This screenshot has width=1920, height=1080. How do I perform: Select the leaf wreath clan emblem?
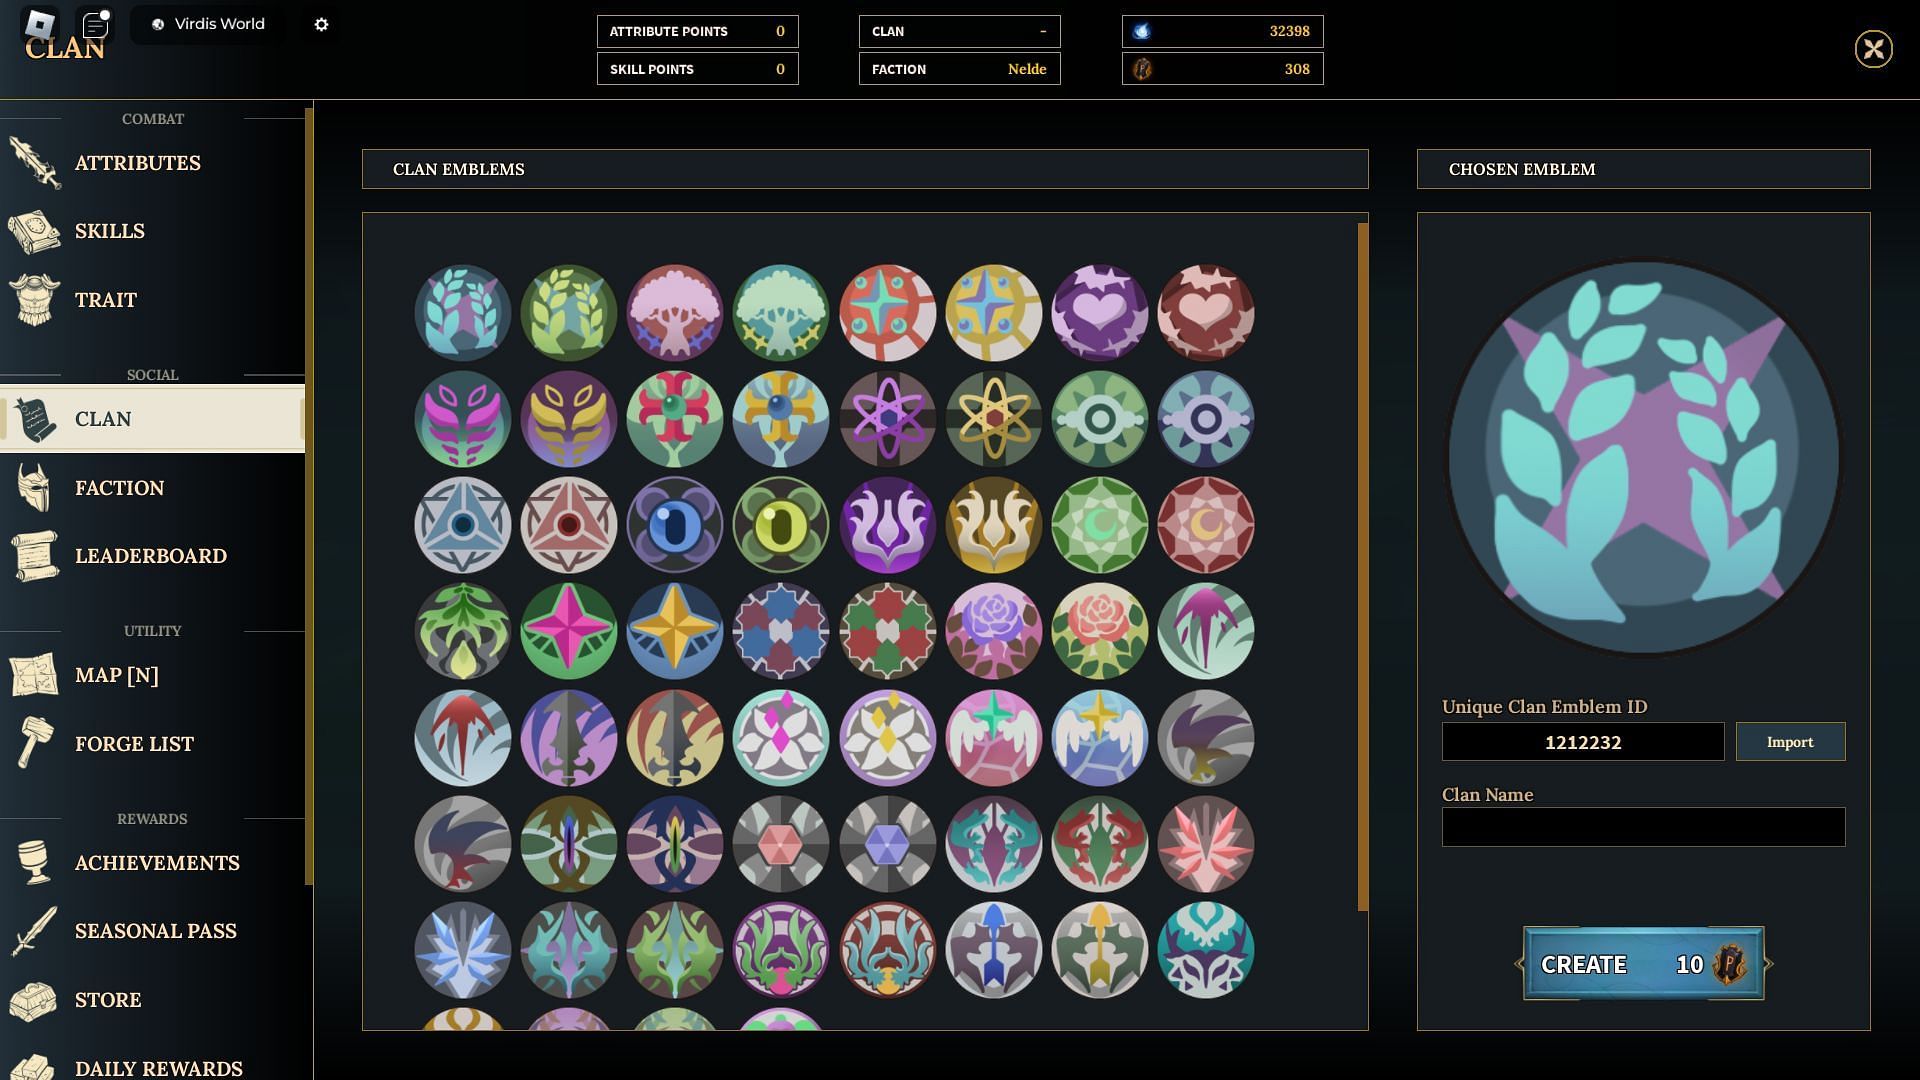coord(462,311)
